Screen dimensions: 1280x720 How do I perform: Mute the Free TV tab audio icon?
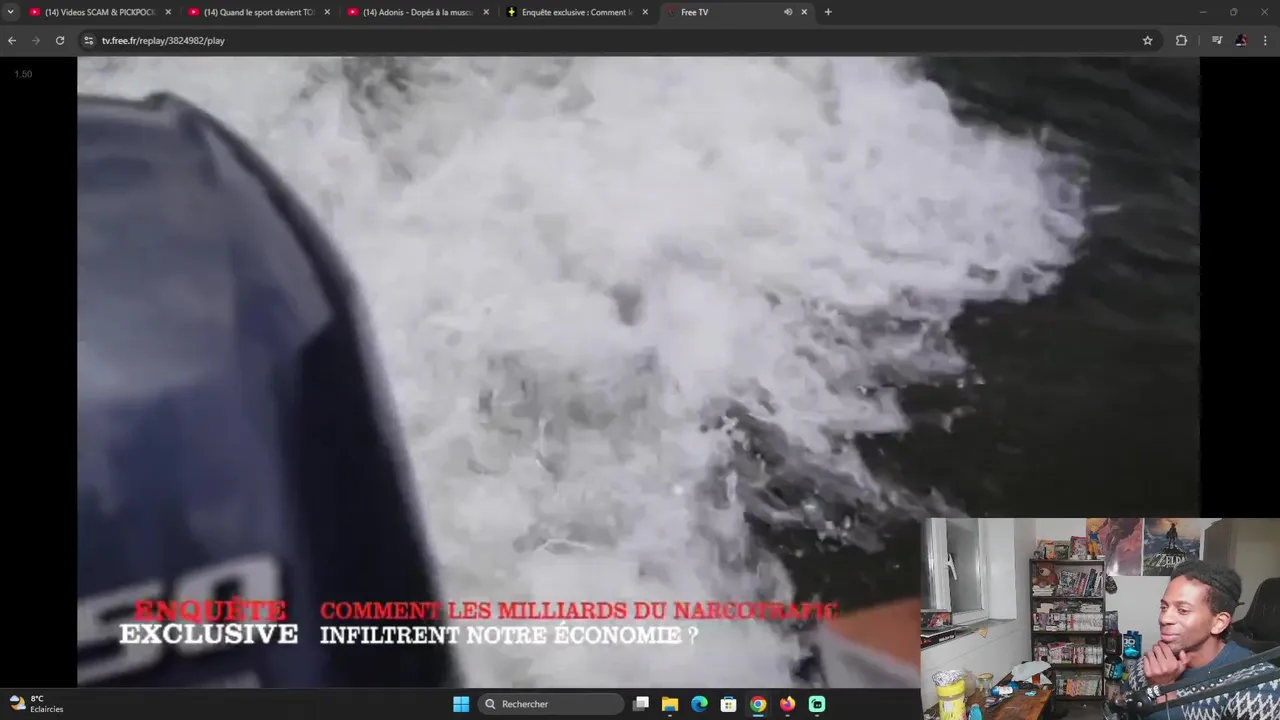point(788,12)
